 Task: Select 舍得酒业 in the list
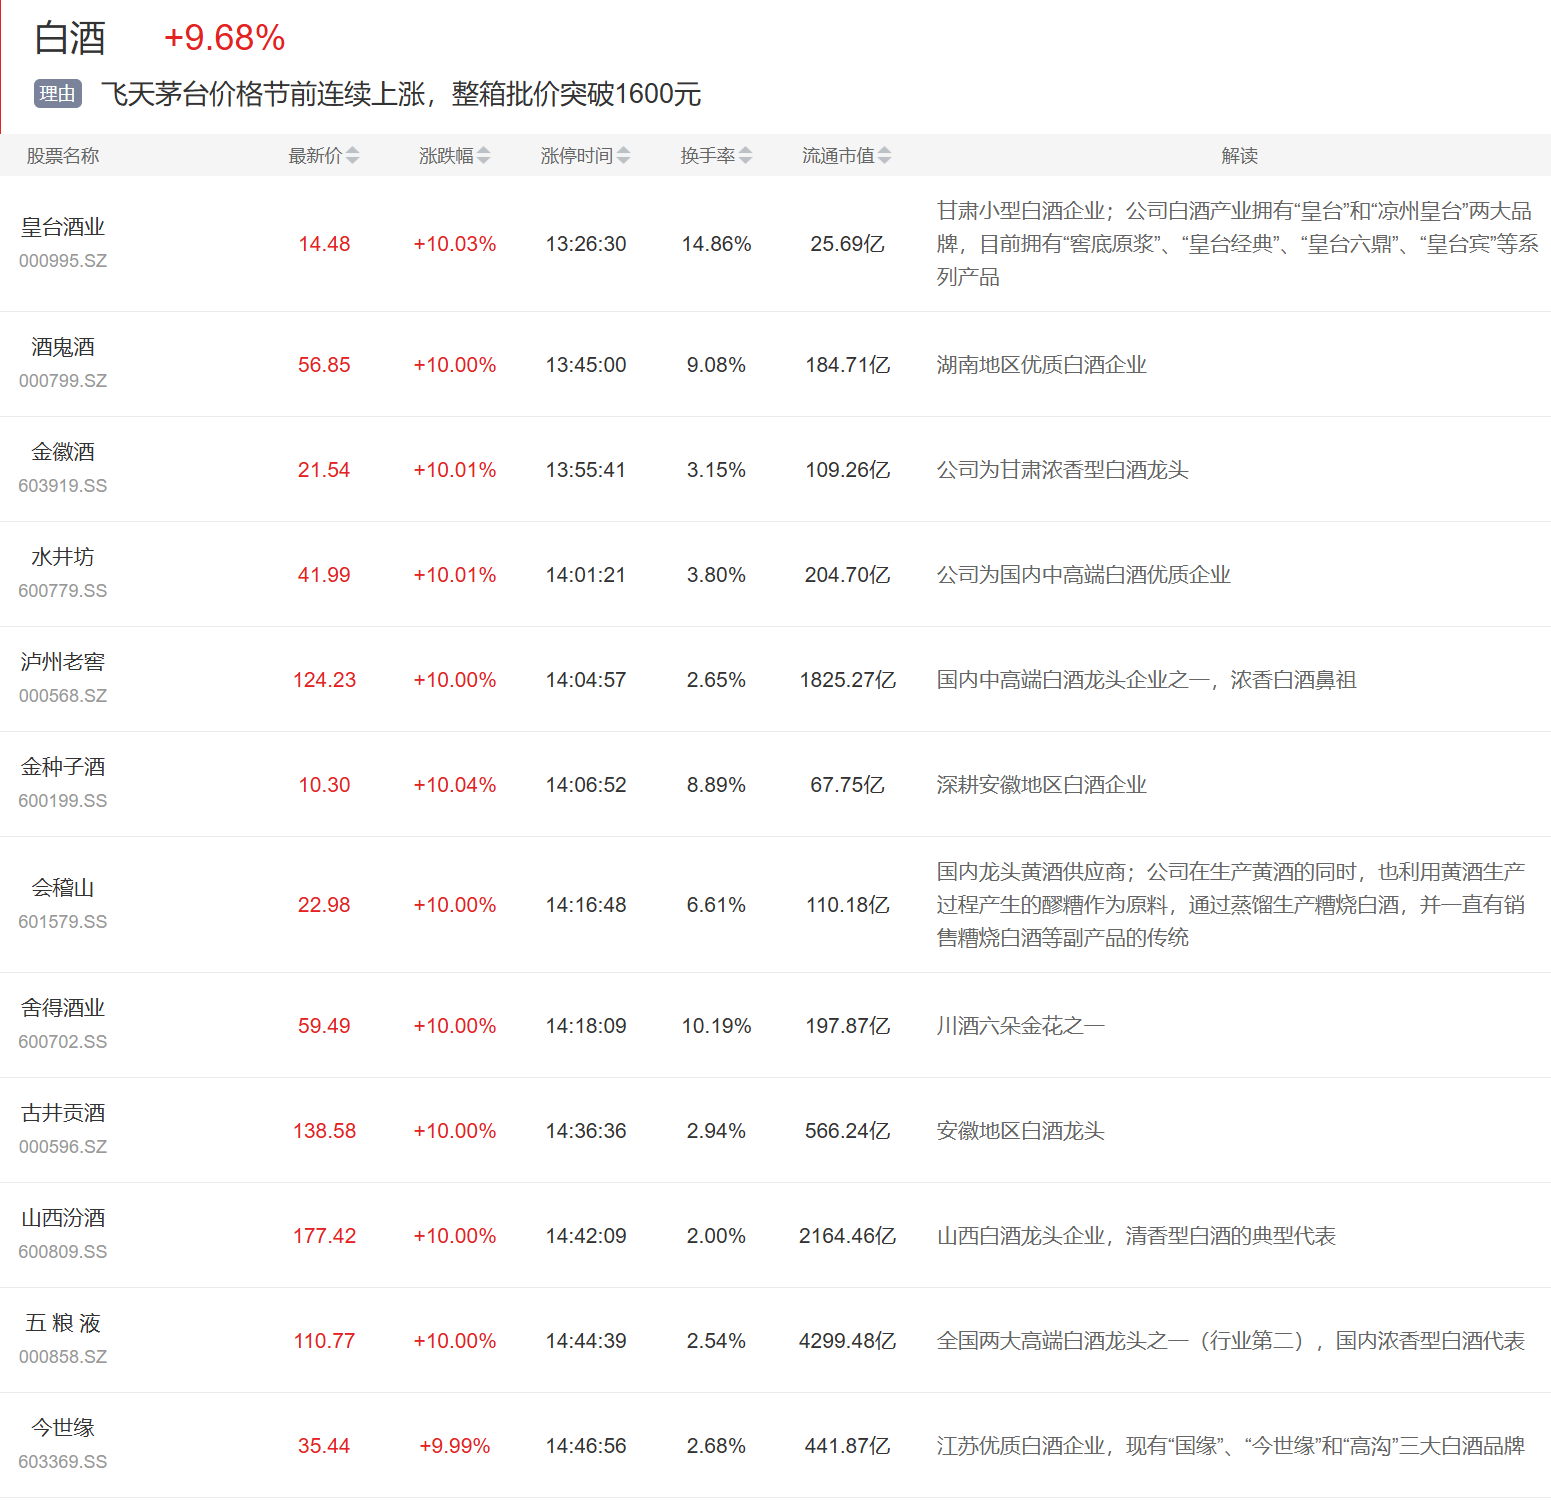(63, 1009)
